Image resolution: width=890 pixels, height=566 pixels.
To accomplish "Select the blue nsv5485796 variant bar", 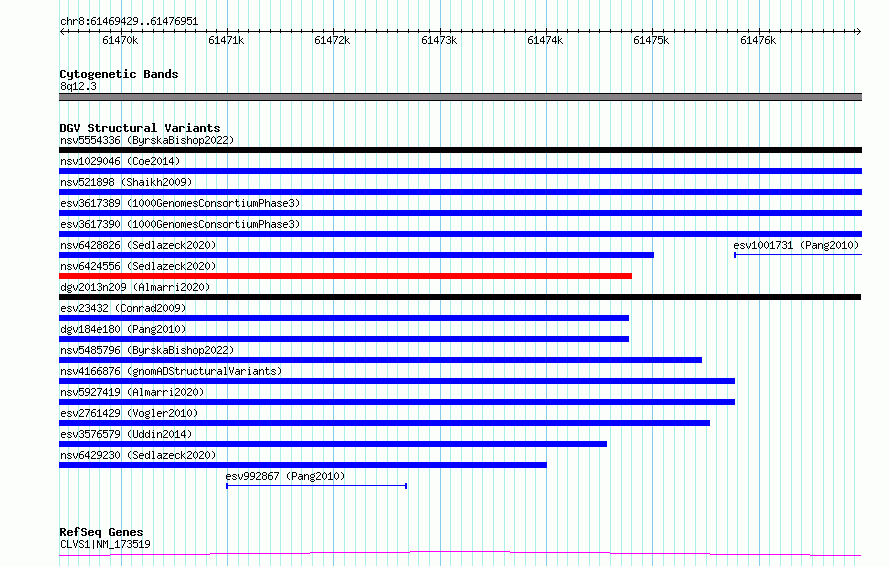I will 380,360.
